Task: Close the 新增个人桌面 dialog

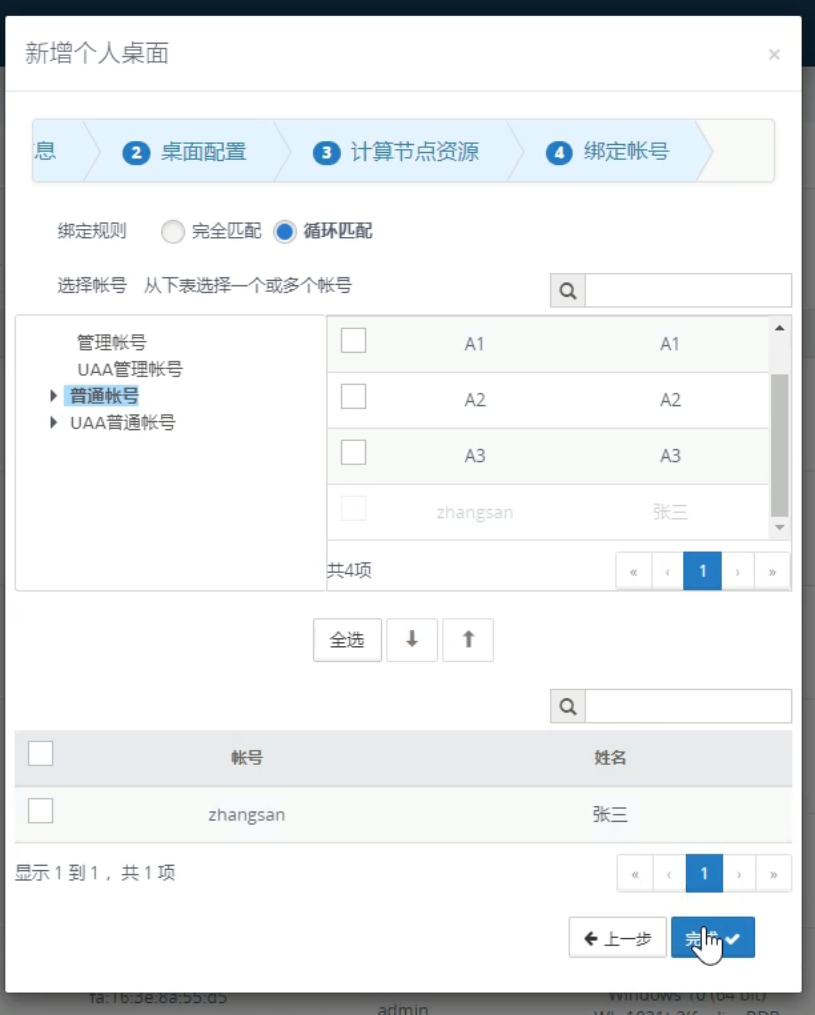Action: pyautogui.click(x=774, y=55)
